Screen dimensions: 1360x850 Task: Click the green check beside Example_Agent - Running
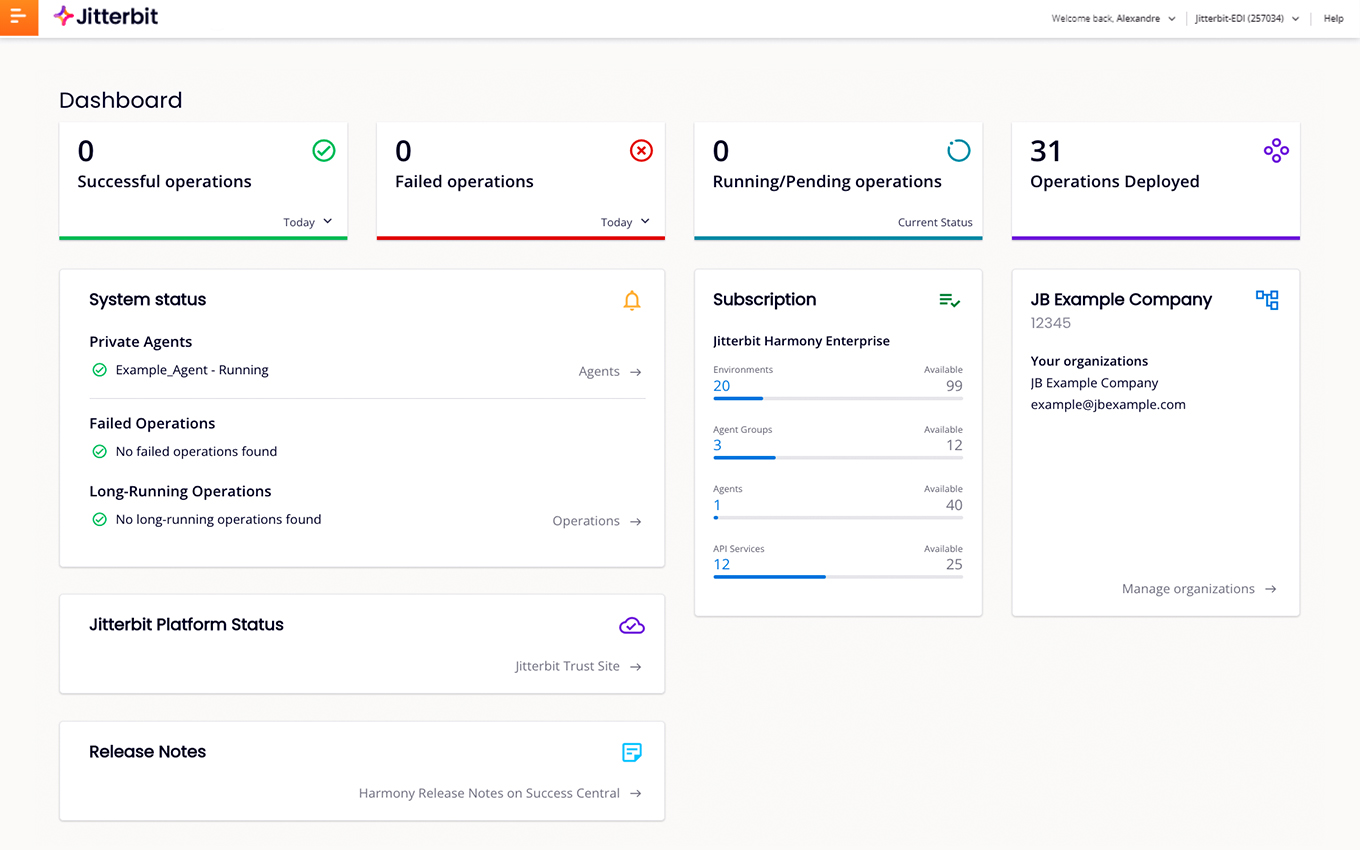[x=99, y=370]
